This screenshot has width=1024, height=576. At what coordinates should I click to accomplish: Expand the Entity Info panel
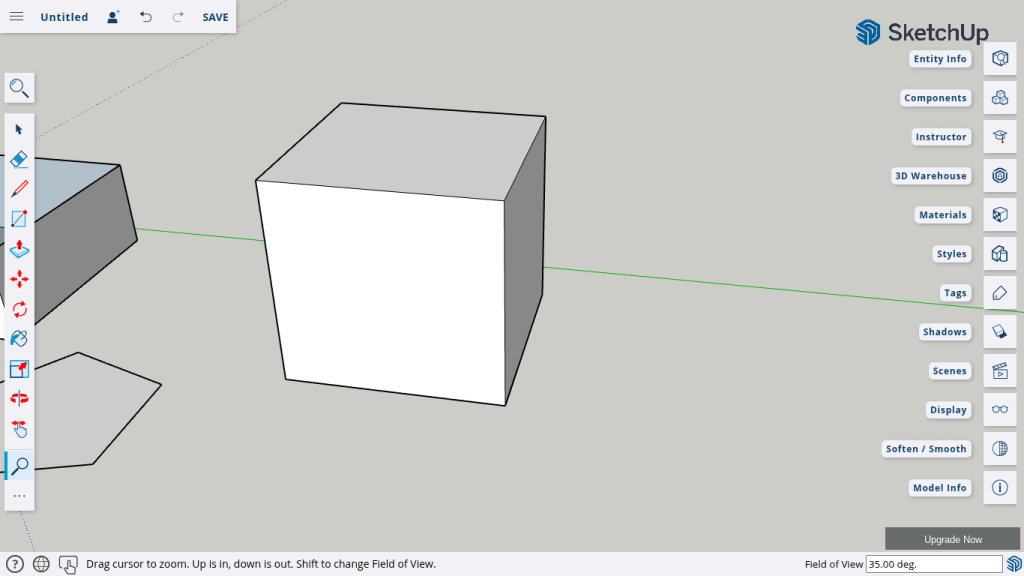999,59
